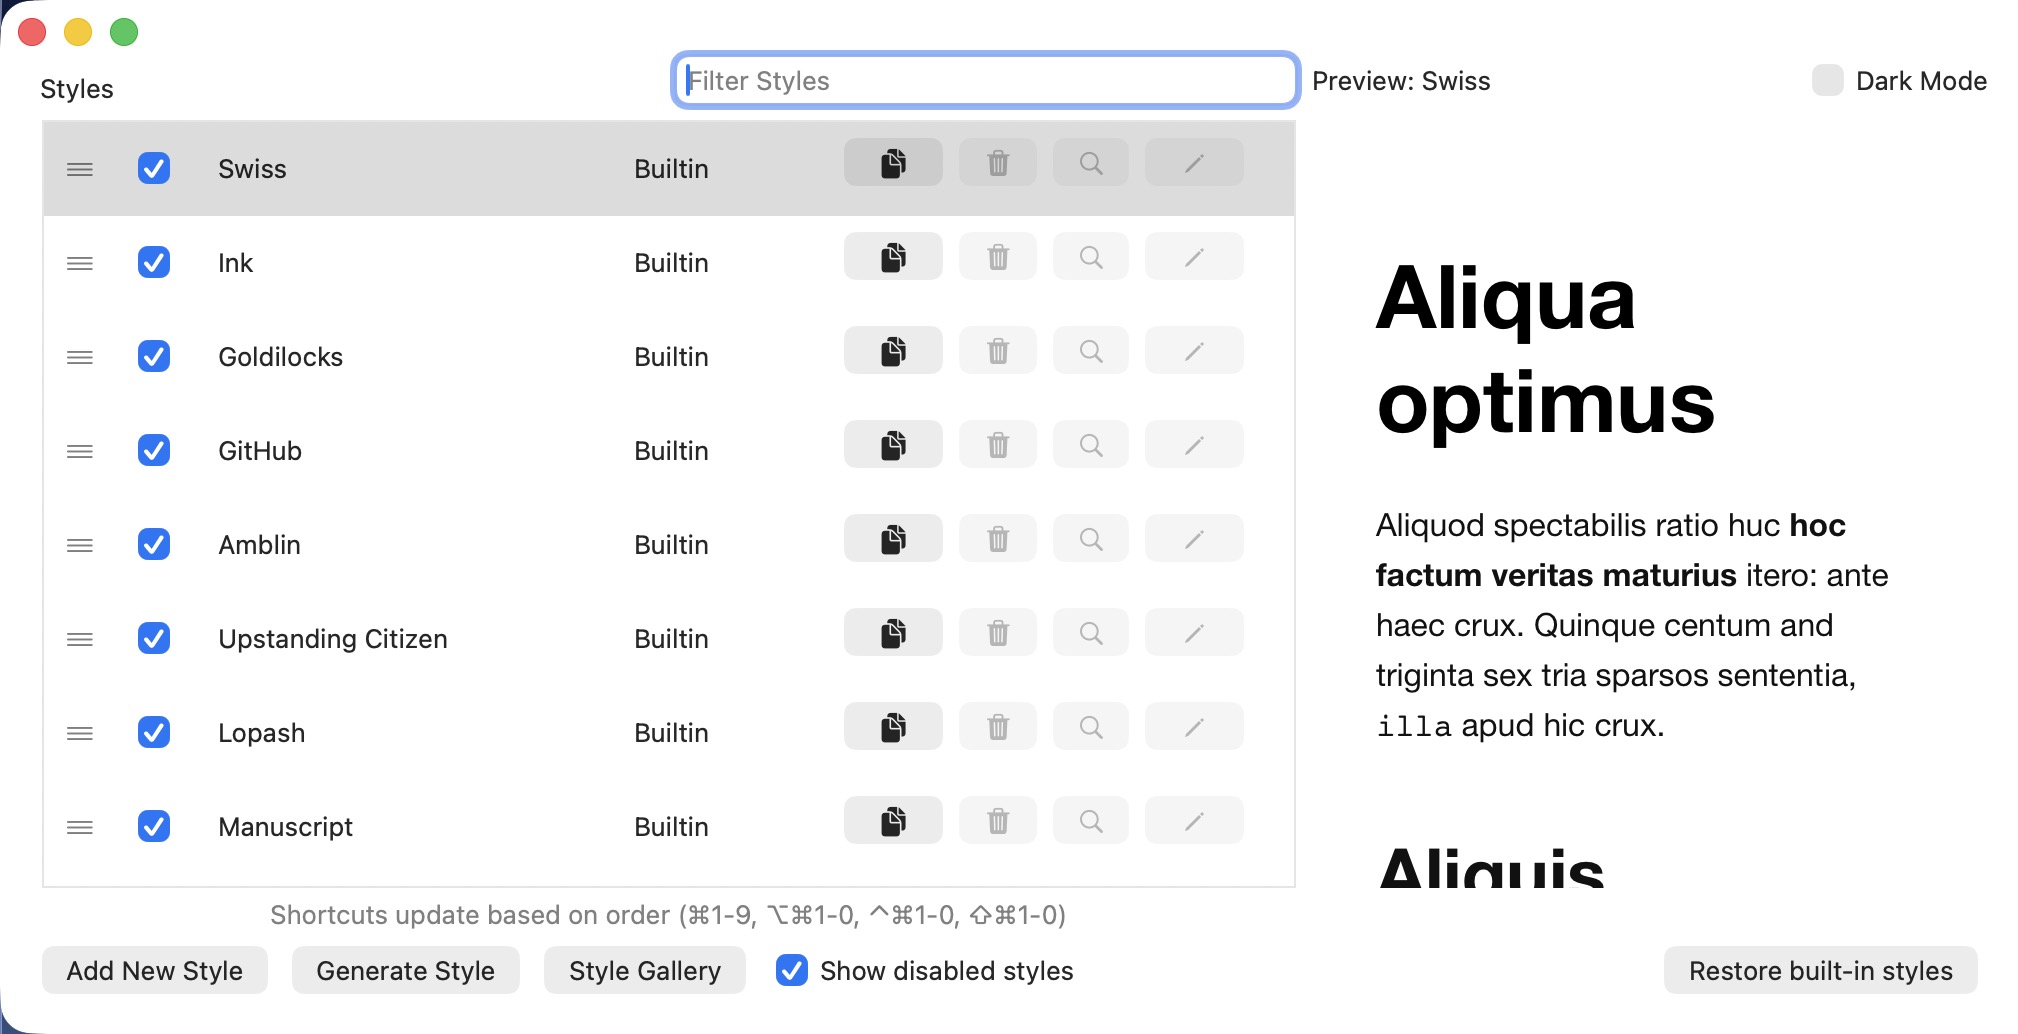Restore built-in styles

coord(1820,970)
